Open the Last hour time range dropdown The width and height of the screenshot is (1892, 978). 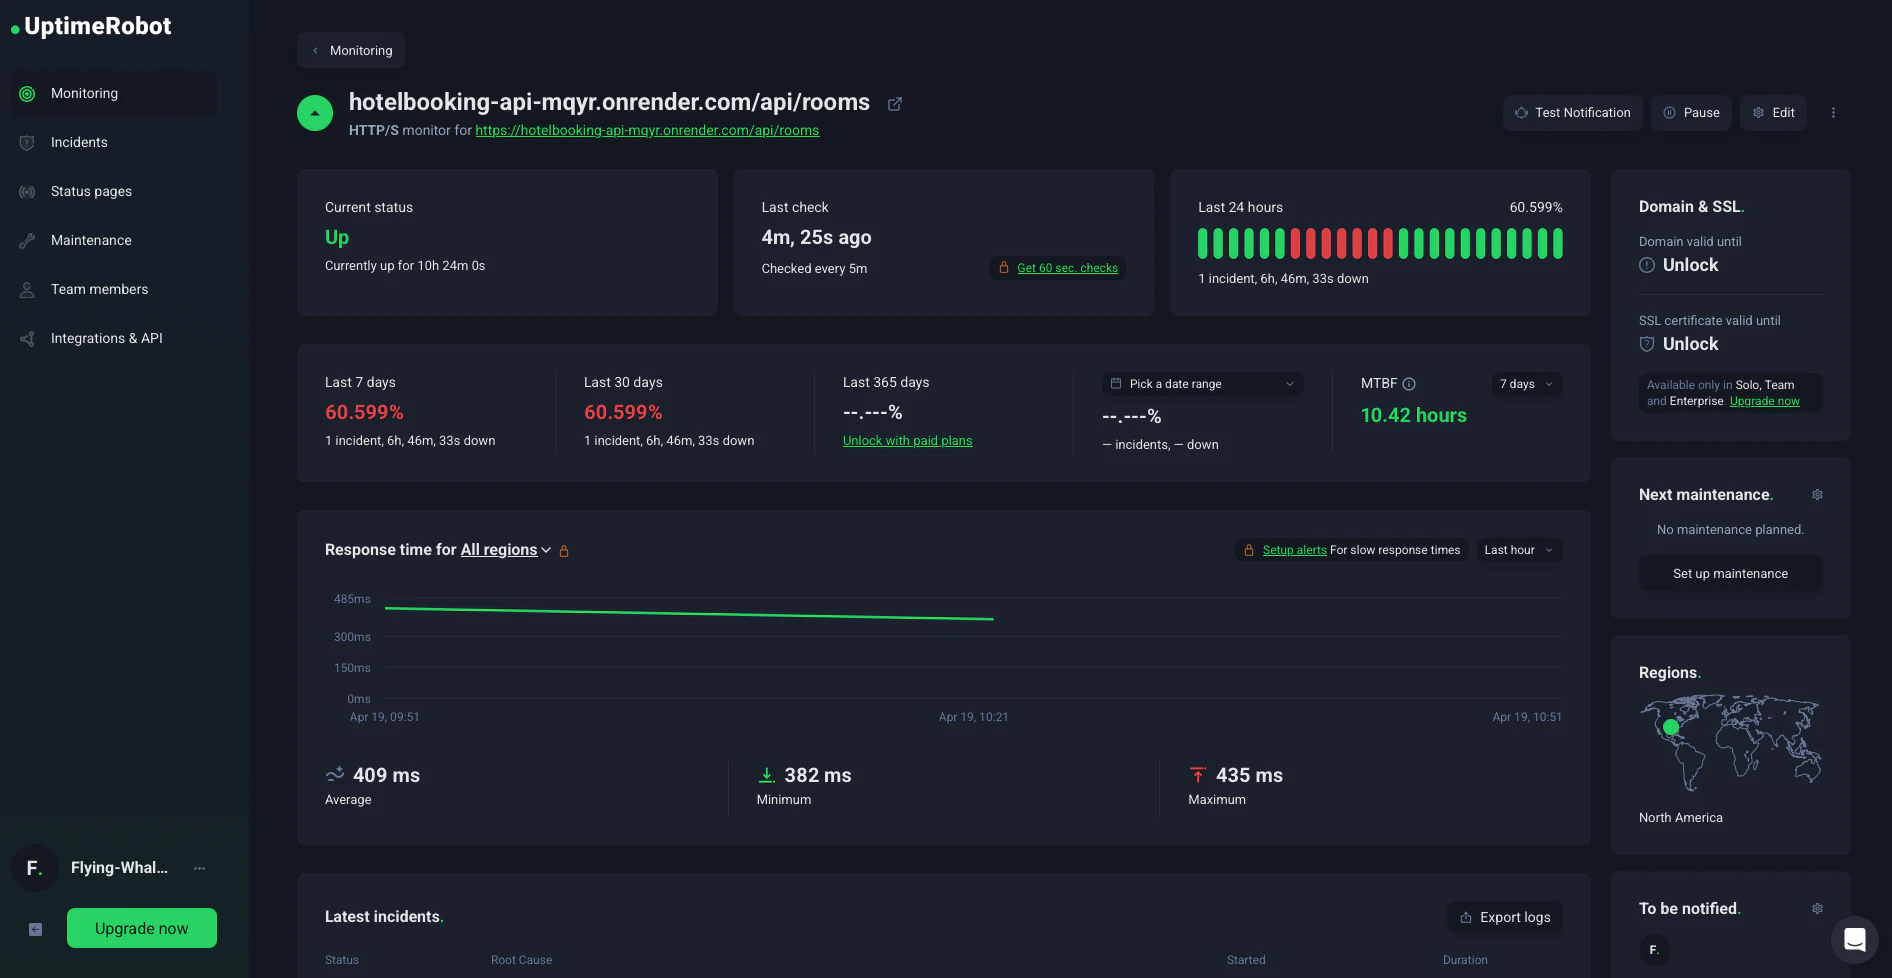[x=1519, y=550]
